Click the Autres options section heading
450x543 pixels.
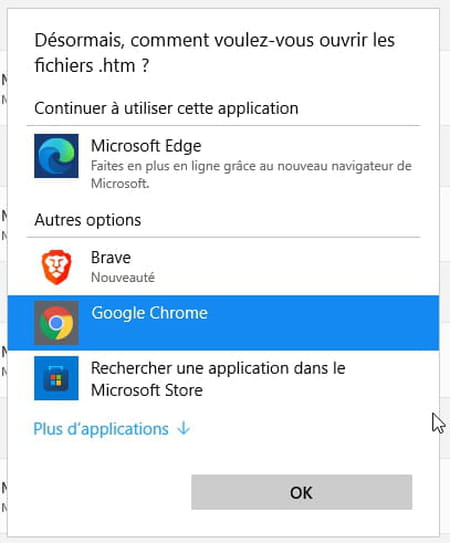(x=88, y=220)
